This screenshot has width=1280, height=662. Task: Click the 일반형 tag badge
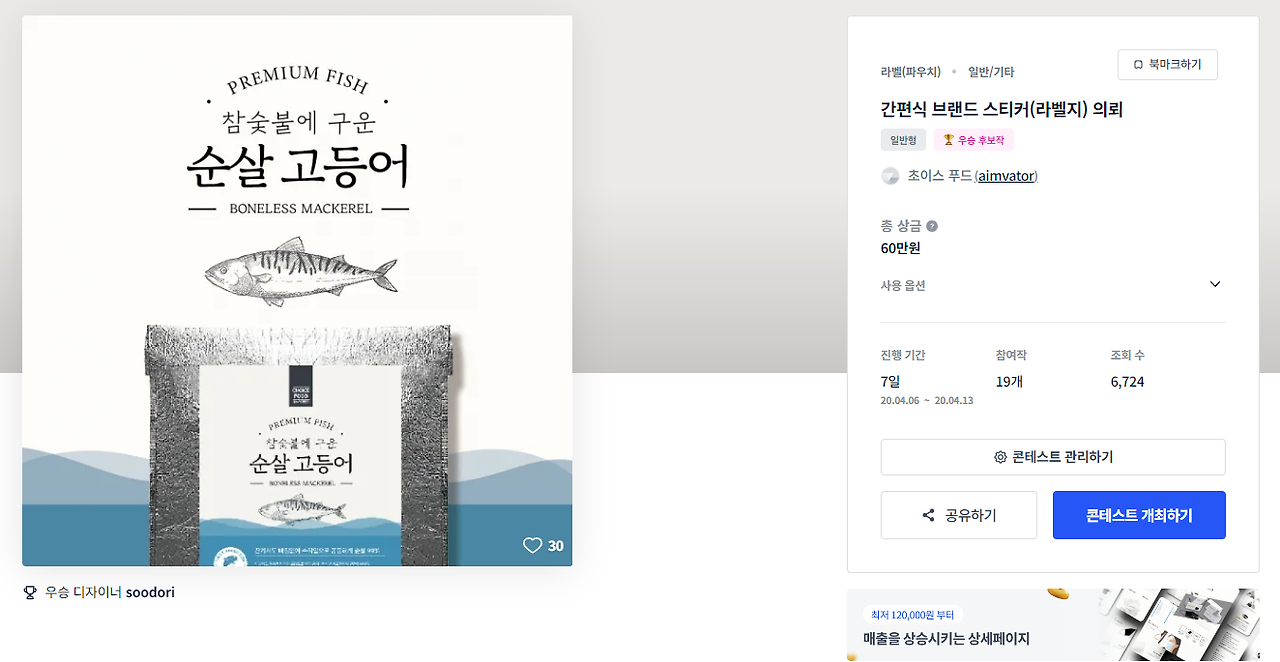click(x=903, y=140)
